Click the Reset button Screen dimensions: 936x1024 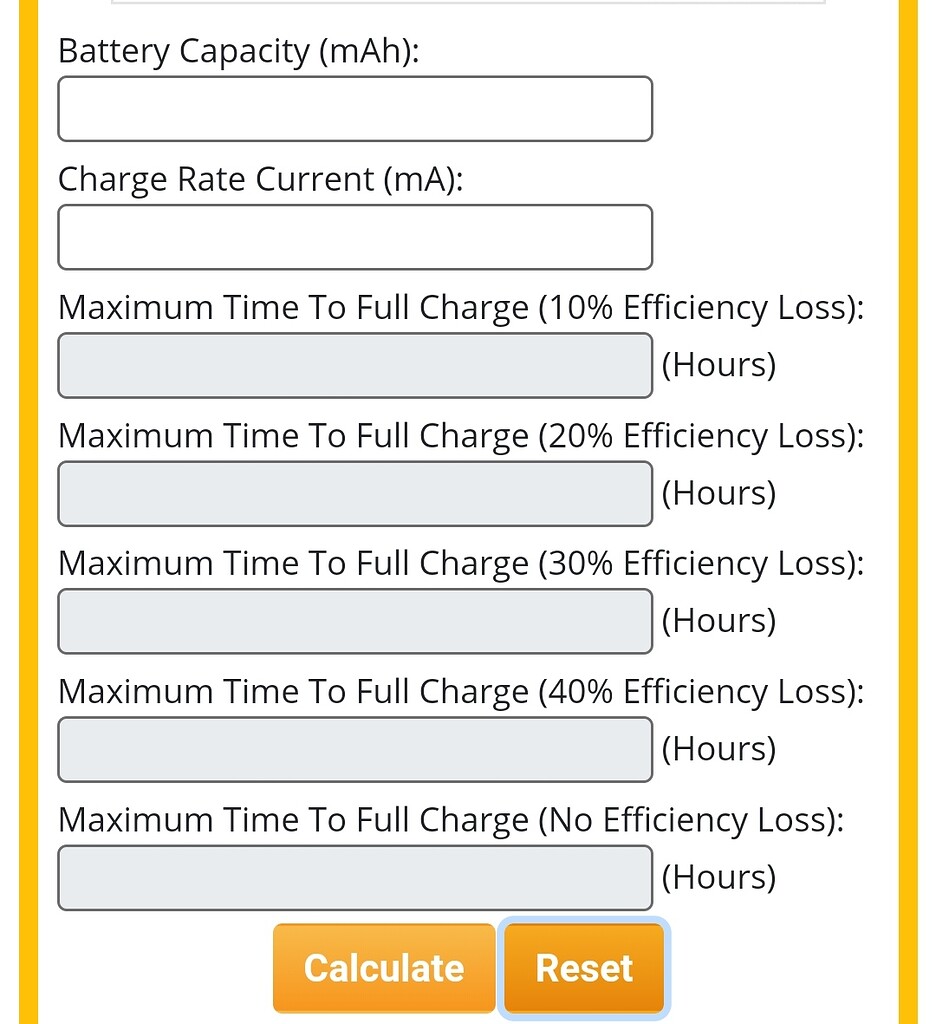[584, 967]
